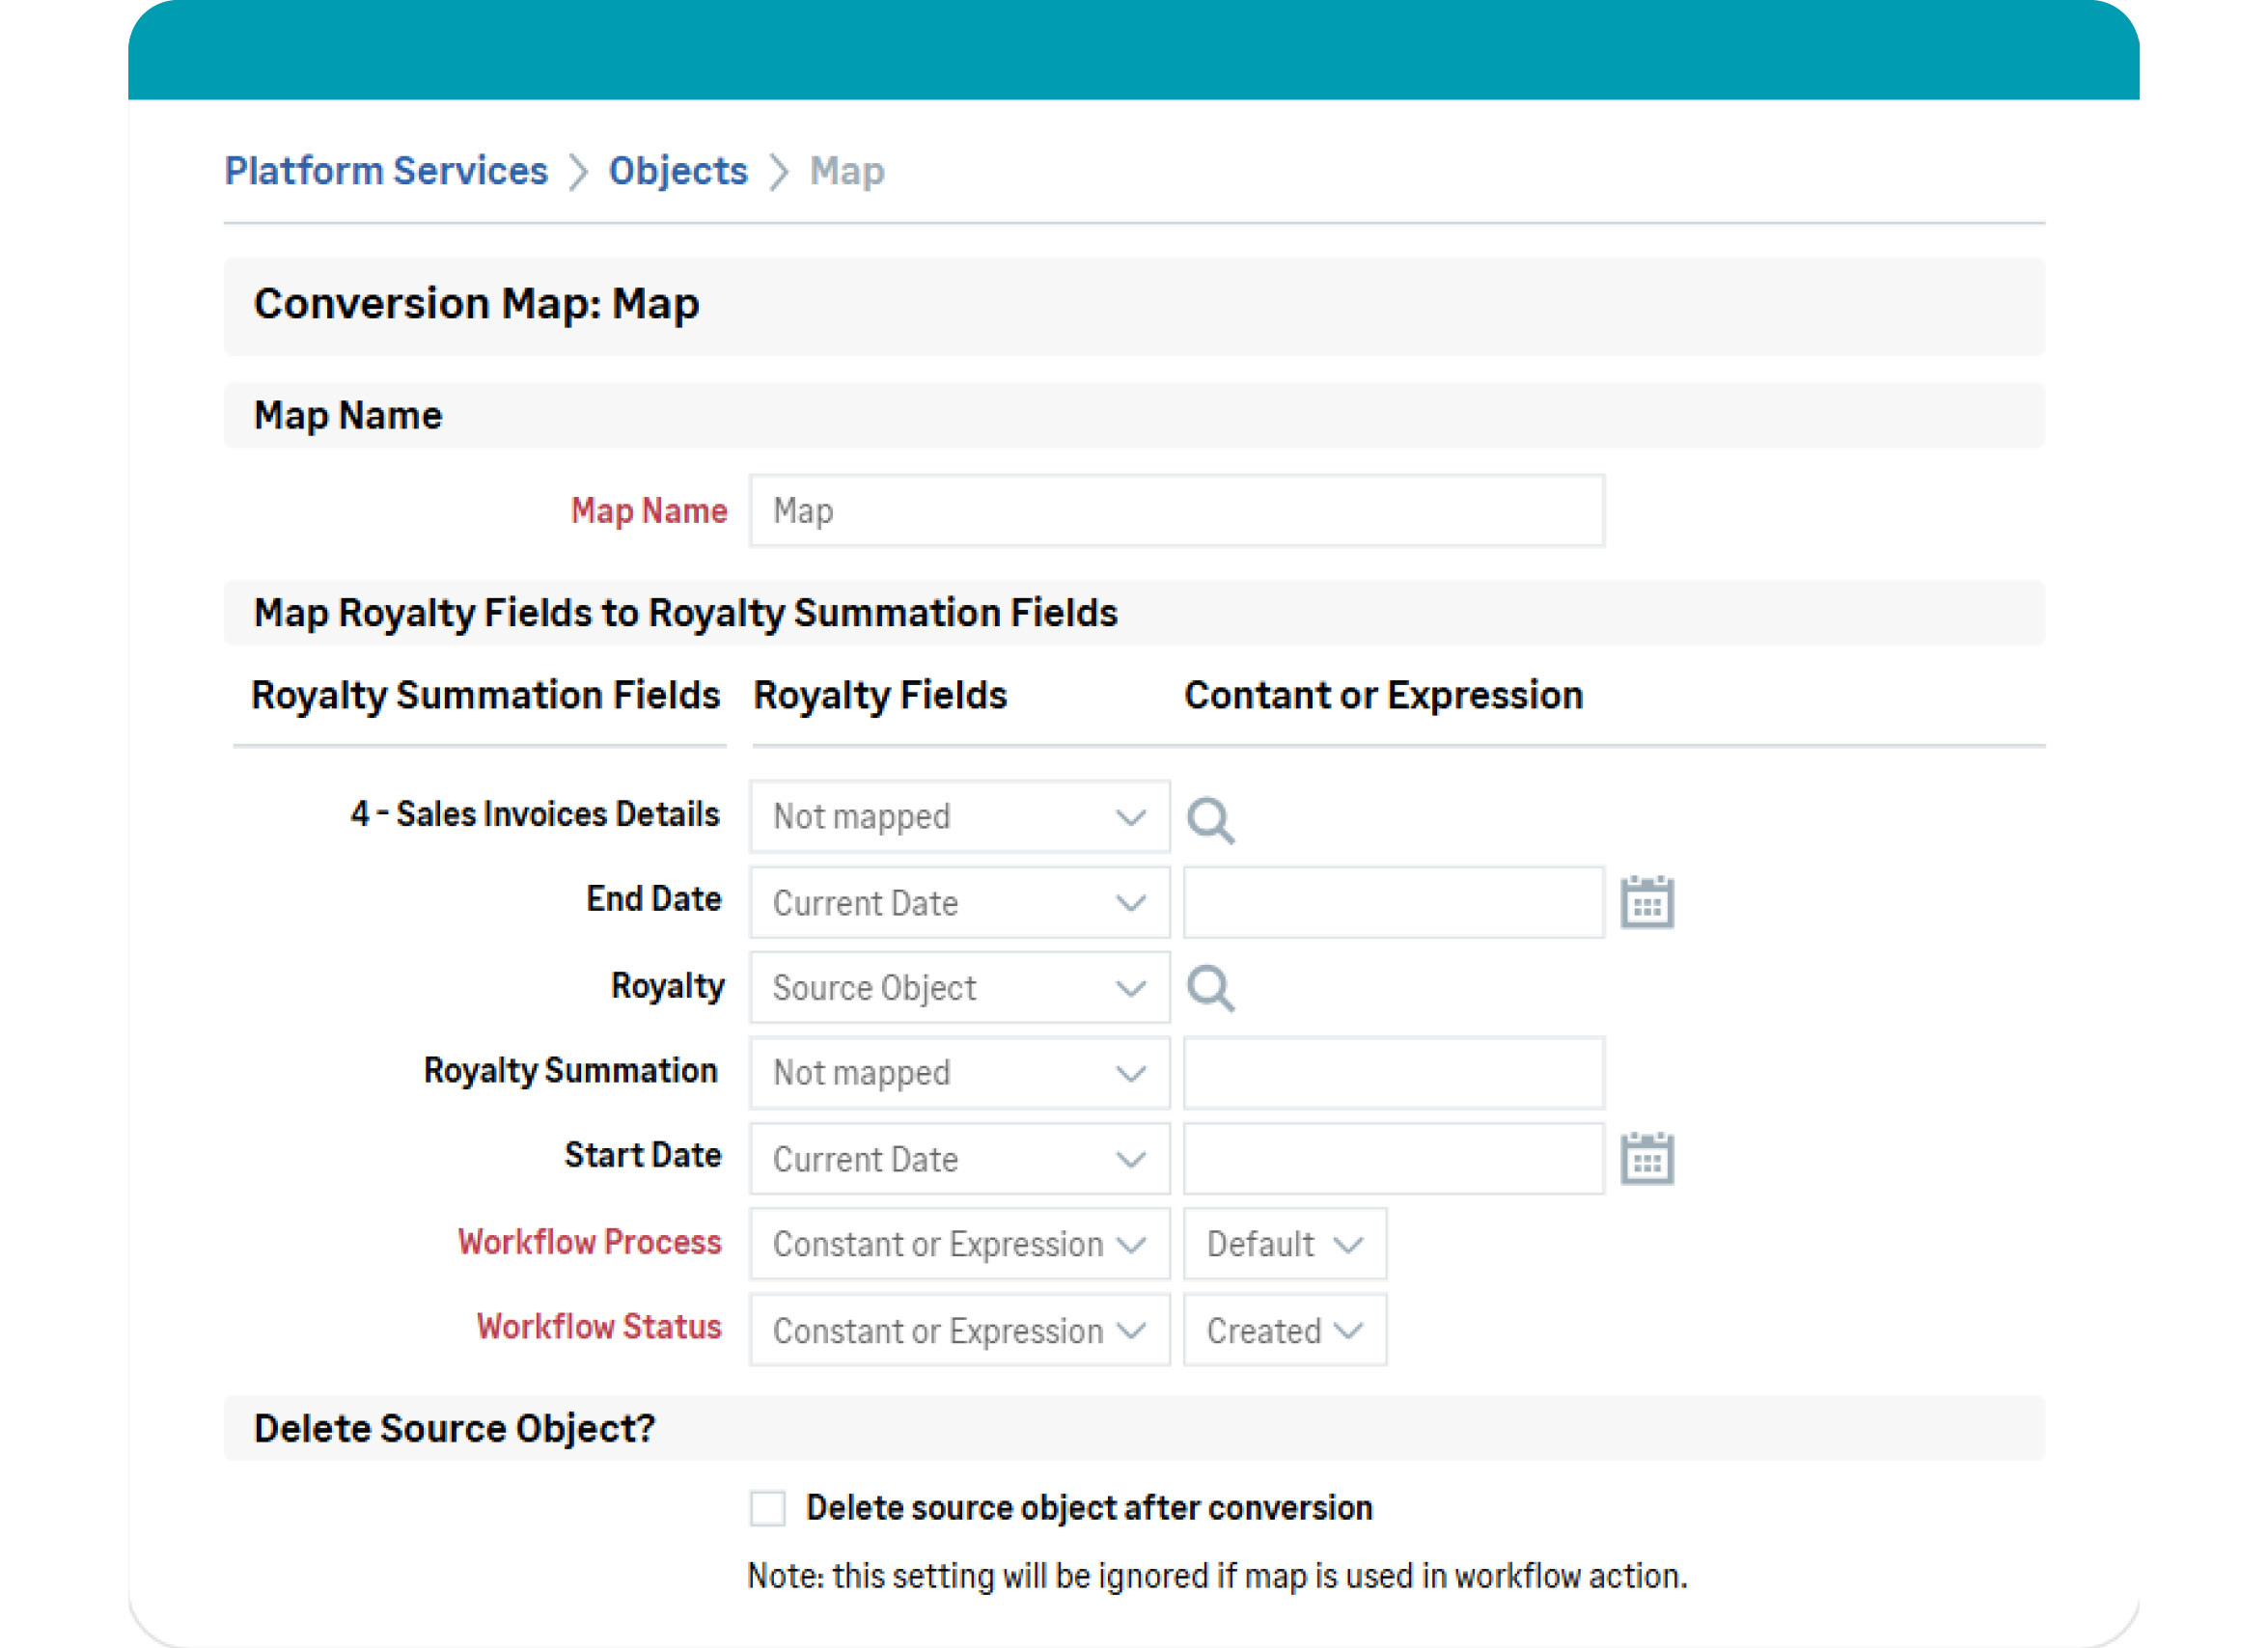Click End Date expression input field

click(x=1393, y=903)
